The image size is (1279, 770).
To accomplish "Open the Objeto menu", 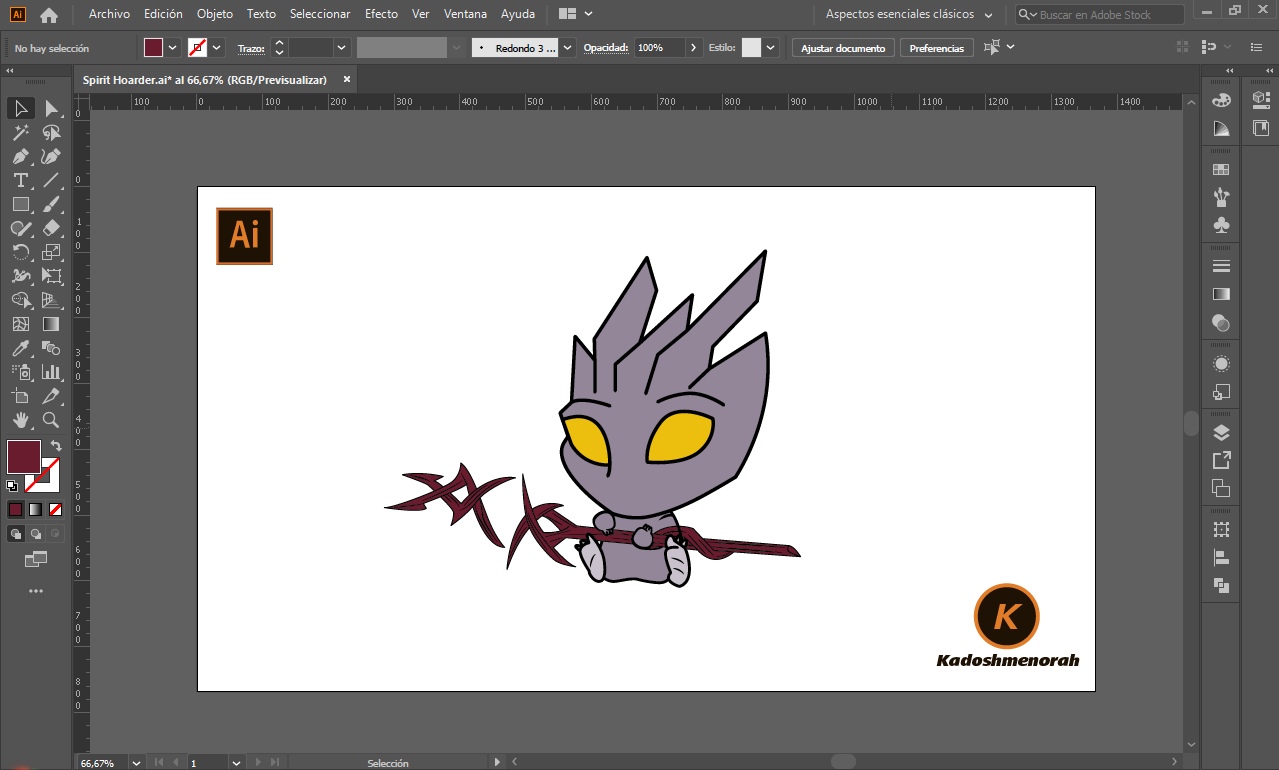I will [x=215, y=14].
